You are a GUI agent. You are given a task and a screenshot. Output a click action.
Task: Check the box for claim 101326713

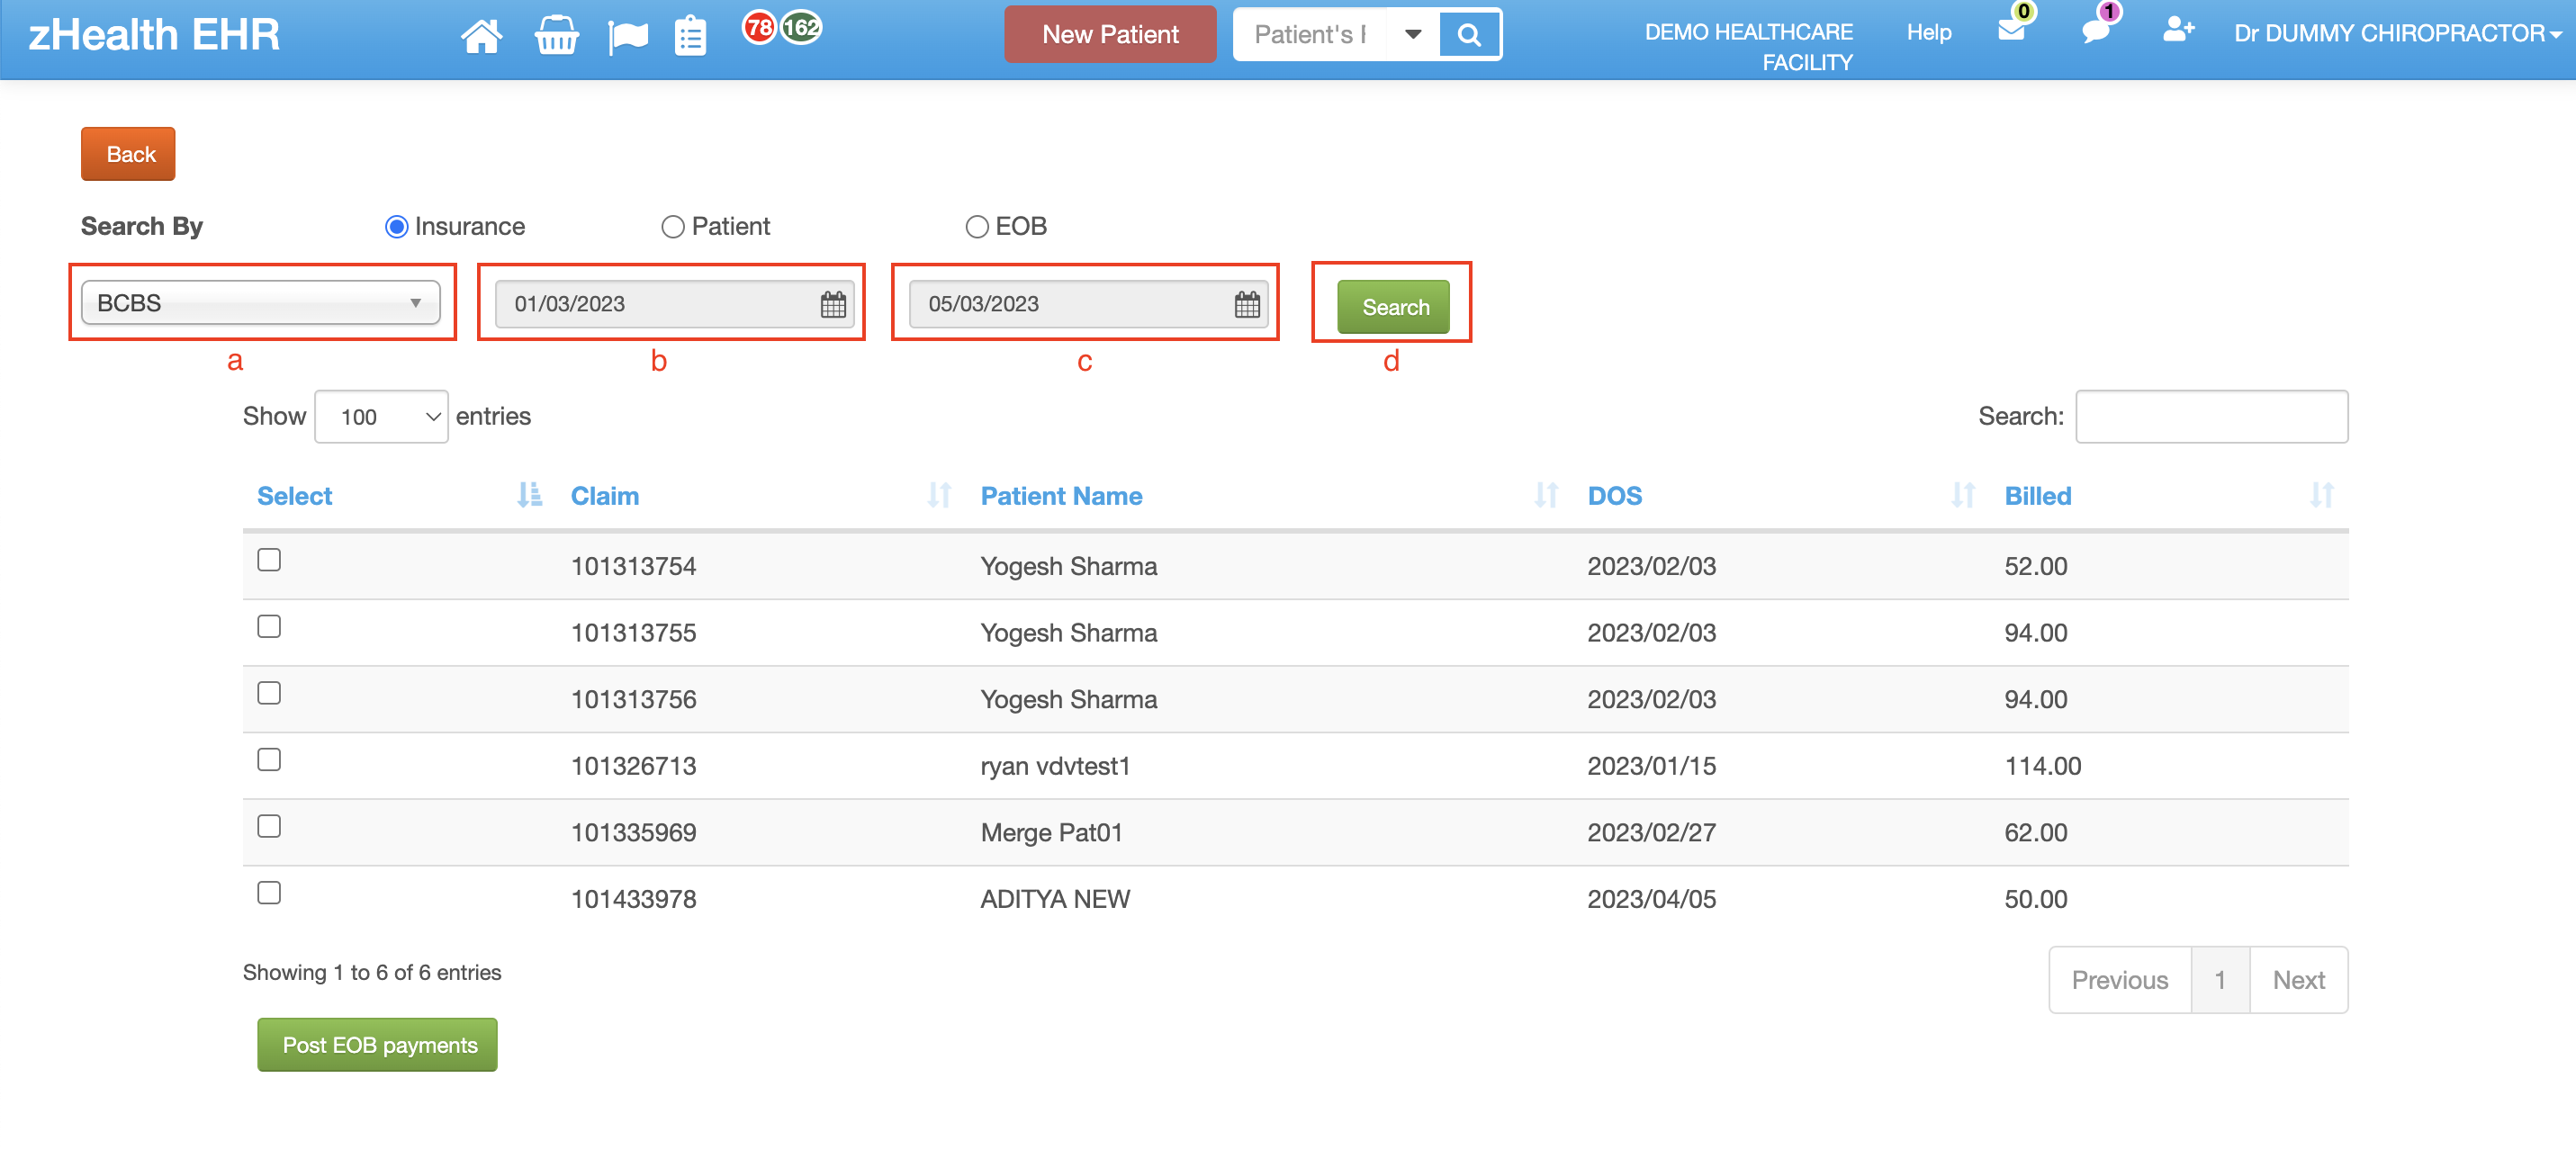(x=269, y=759)
